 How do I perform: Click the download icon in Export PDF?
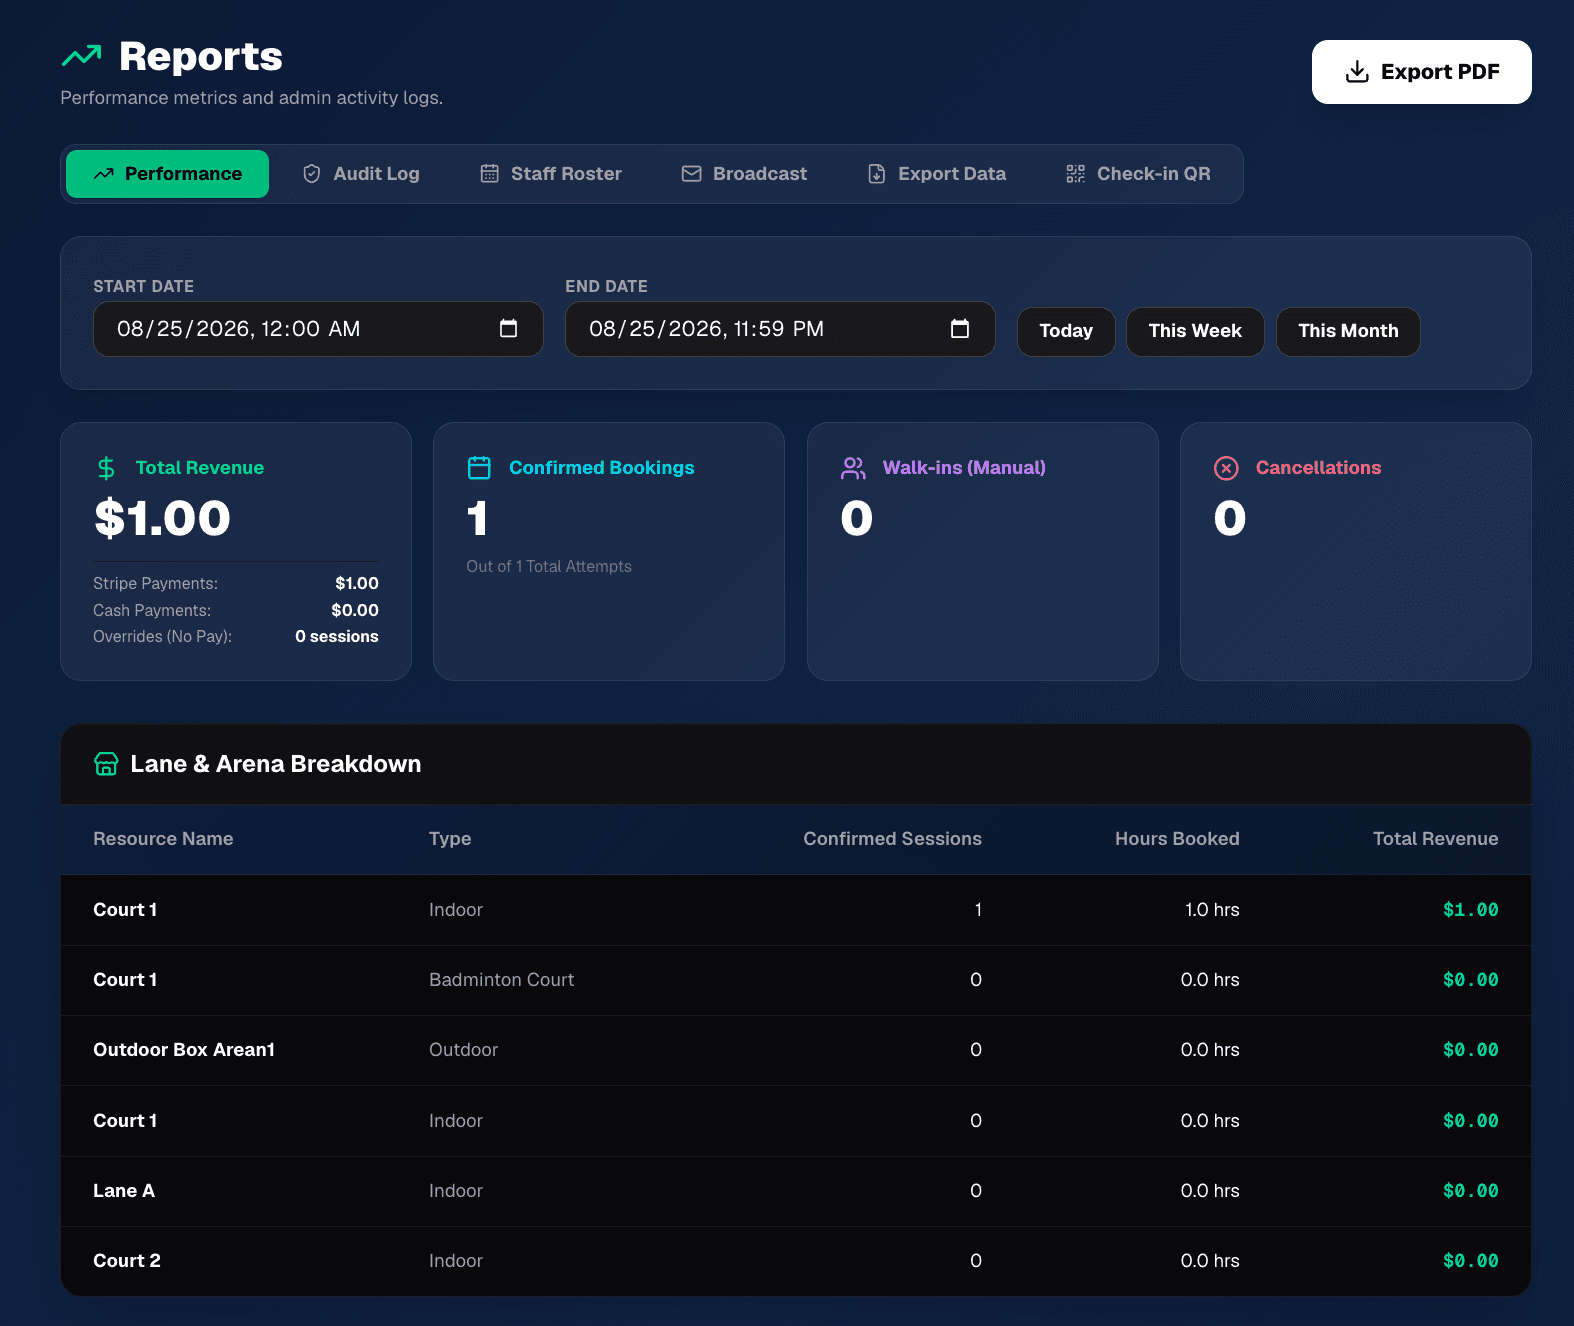coord(1357,72)
